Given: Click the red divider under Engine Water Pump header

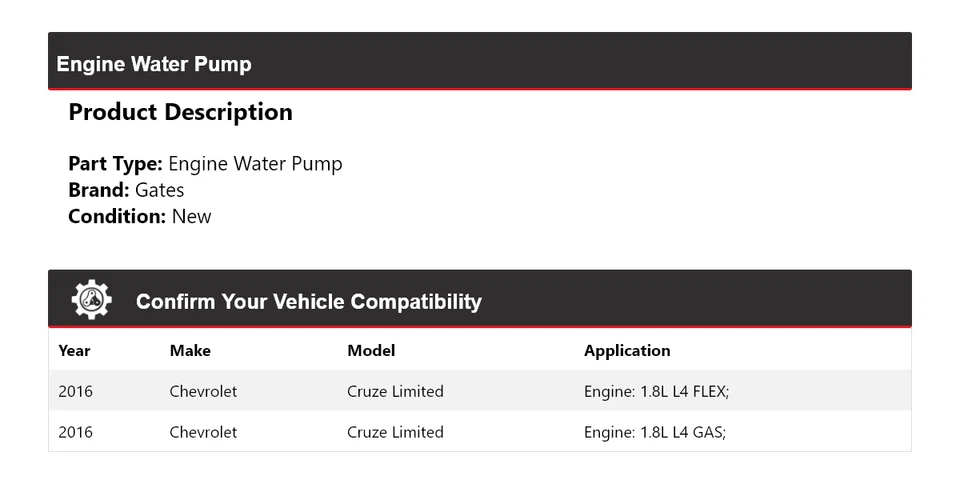Looking at the screenshot, I should coord(480,89).
